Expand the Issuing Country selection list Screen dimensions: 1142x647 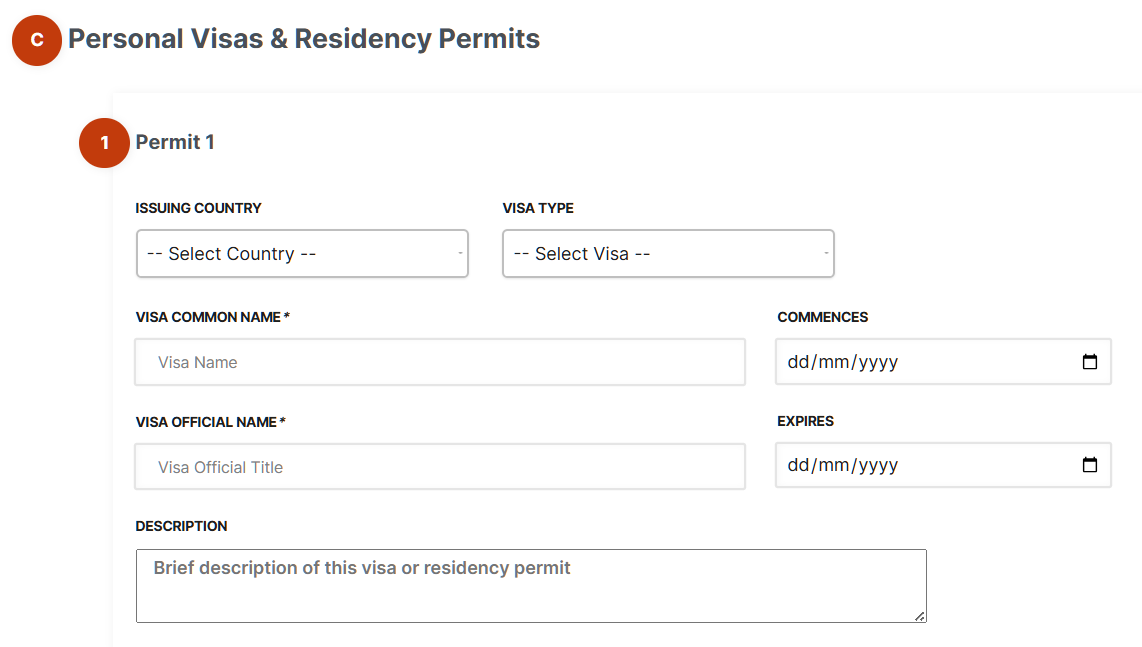click(302, 253)
